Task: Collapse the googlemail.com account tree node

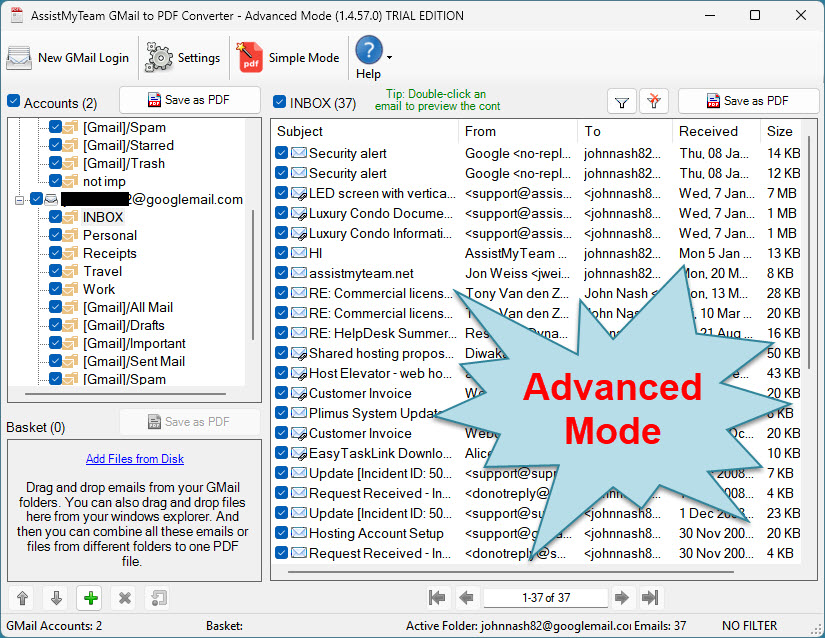Action: coord(19,200)
